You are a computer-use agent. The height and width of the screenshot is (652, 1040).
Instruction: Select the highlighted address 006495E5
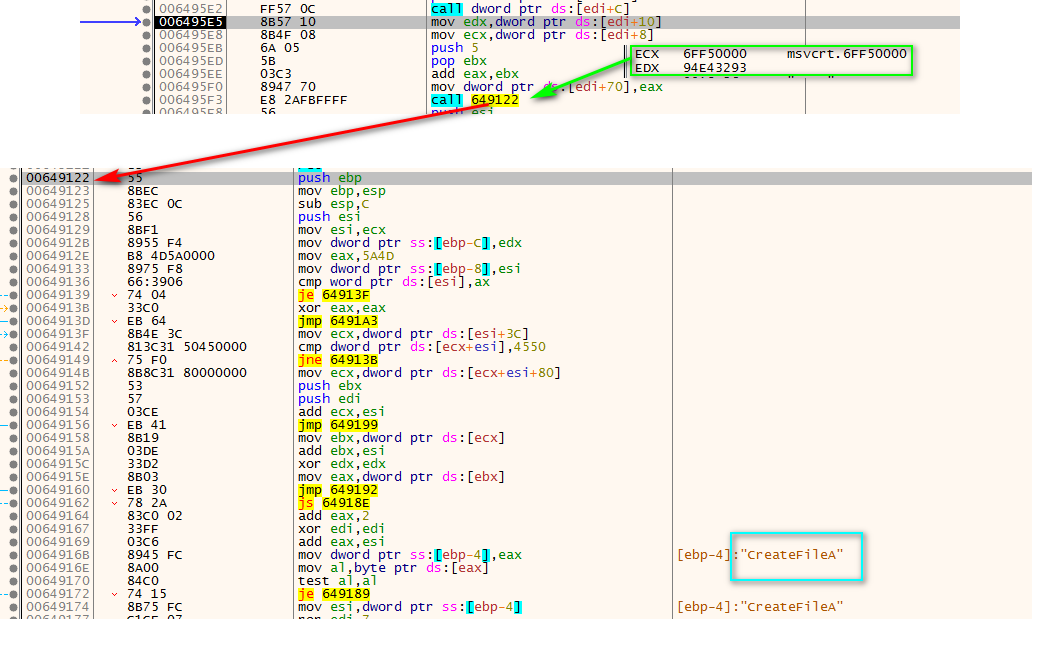[x=191, y=22]
